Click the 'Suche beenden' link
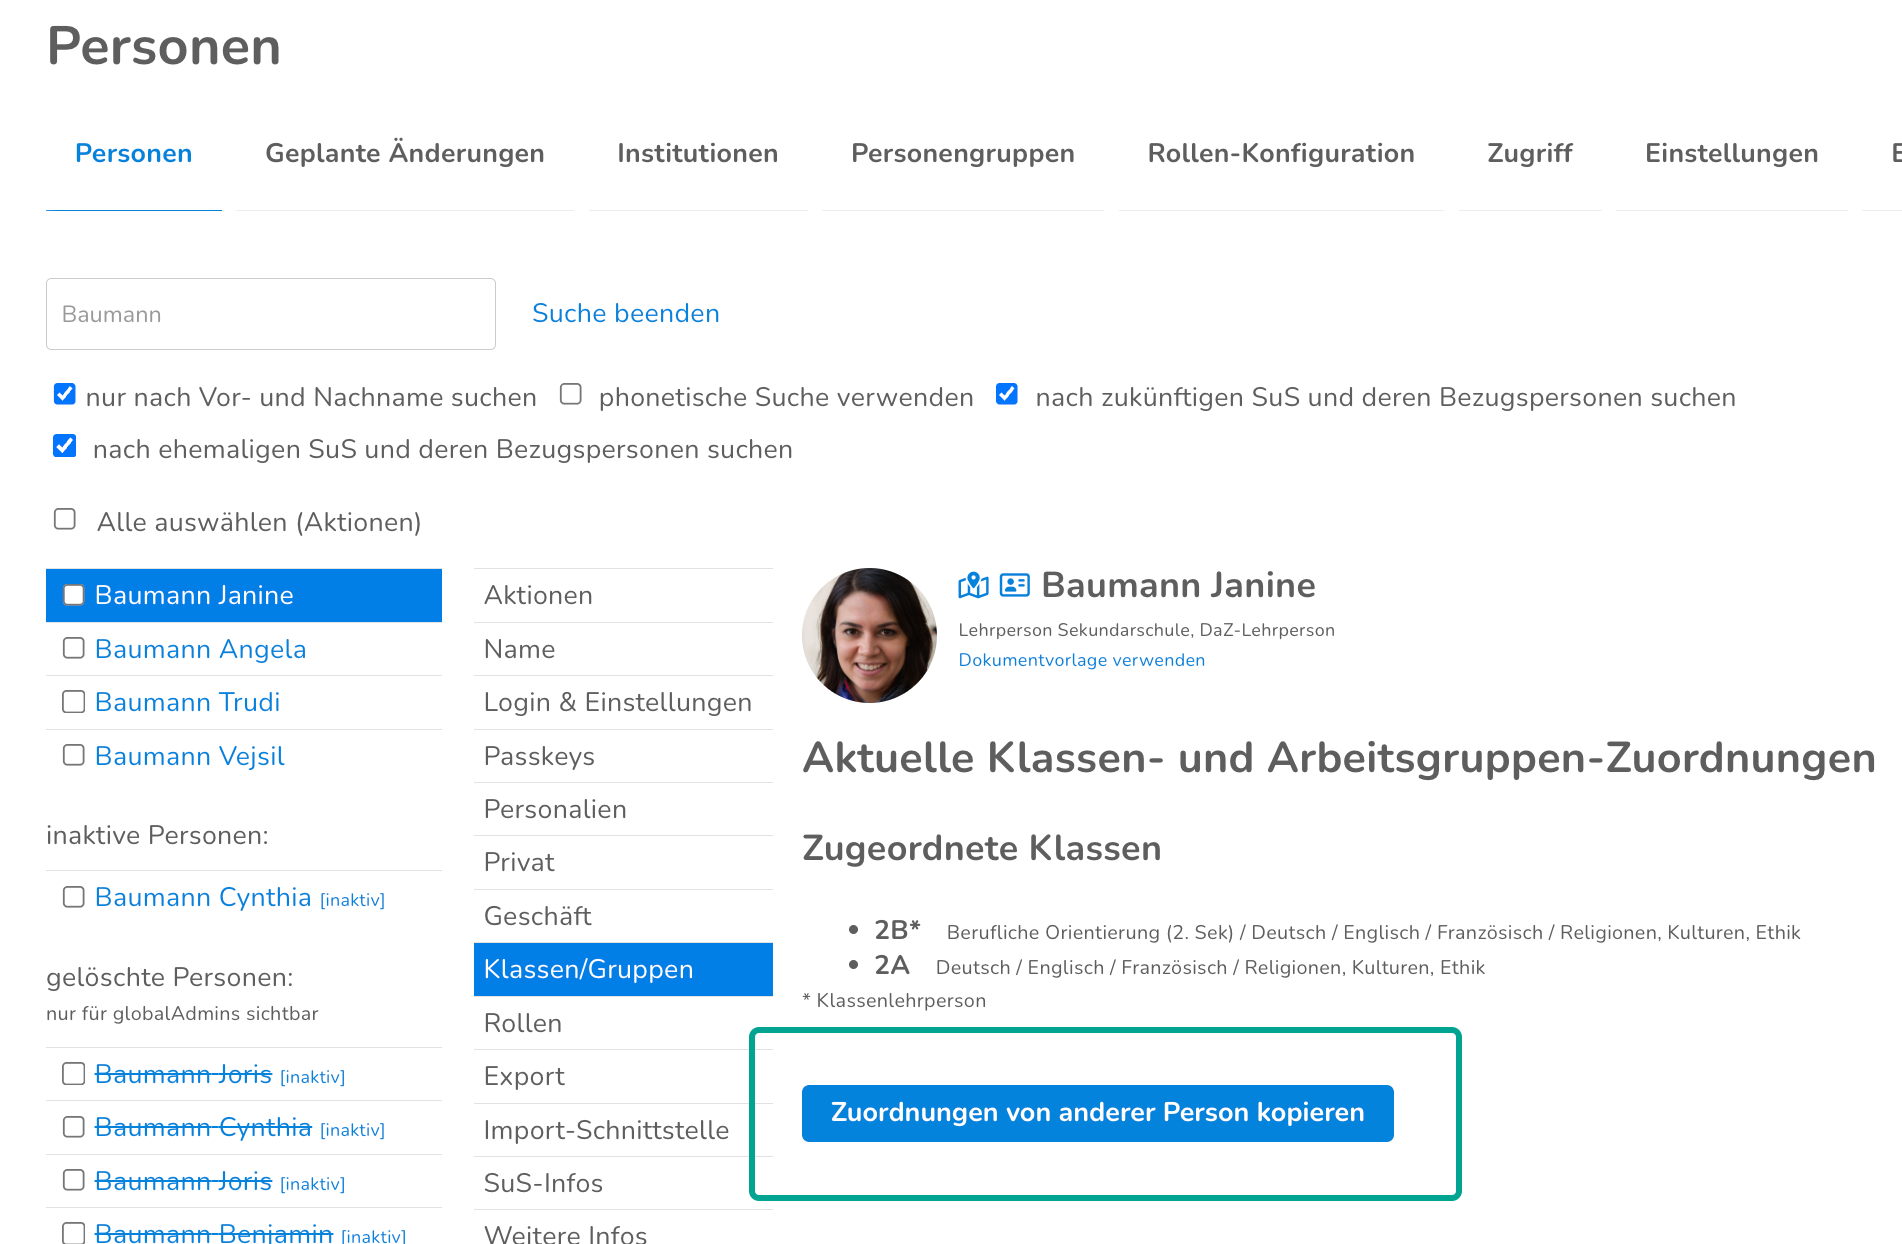This screenshot has width=1902, height=1244. coord(626,313)
